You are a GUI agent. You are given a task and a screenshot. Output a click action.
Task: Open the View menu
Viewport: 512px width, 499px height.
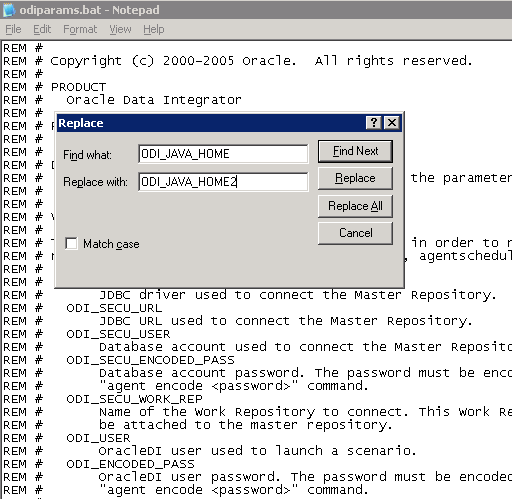(x=120, y=29)
